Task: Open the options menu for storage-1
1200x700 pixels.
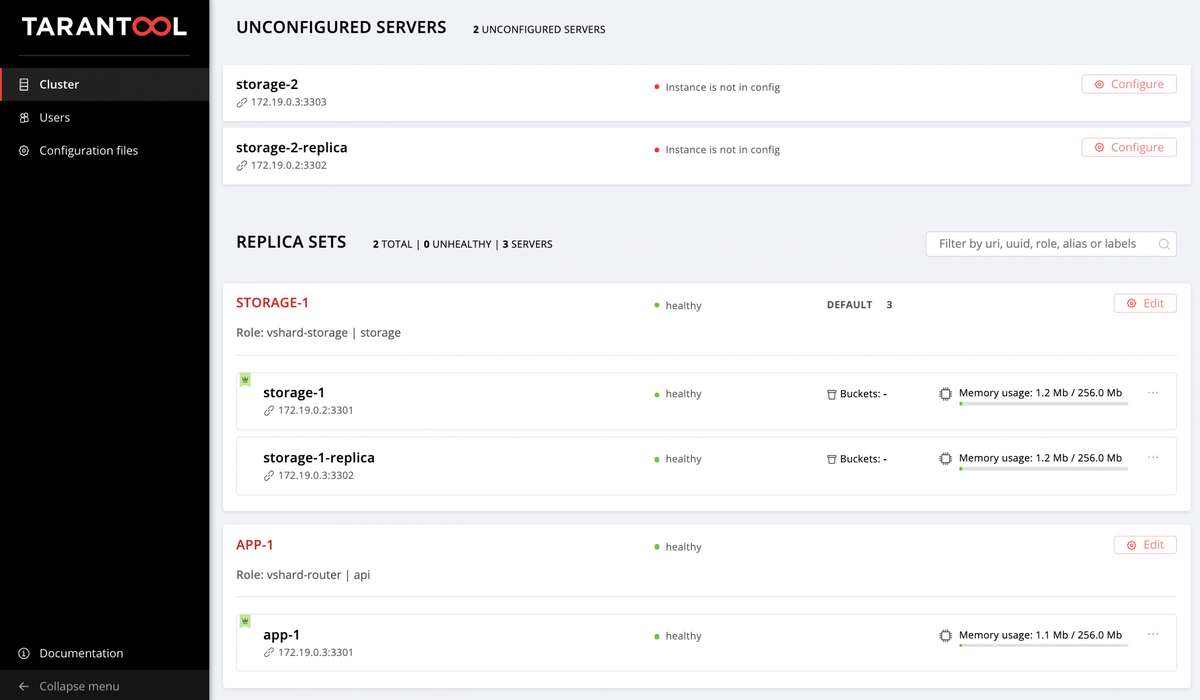Action: pos(1152,393)
